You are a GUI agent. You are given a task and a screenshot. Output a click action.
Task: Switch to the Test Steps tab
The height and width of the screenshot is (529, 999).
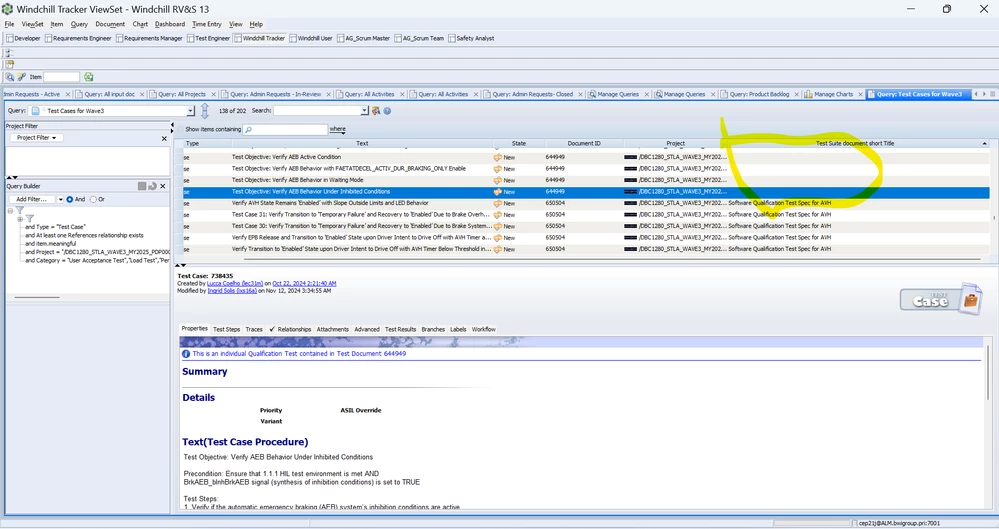point(226,330)
